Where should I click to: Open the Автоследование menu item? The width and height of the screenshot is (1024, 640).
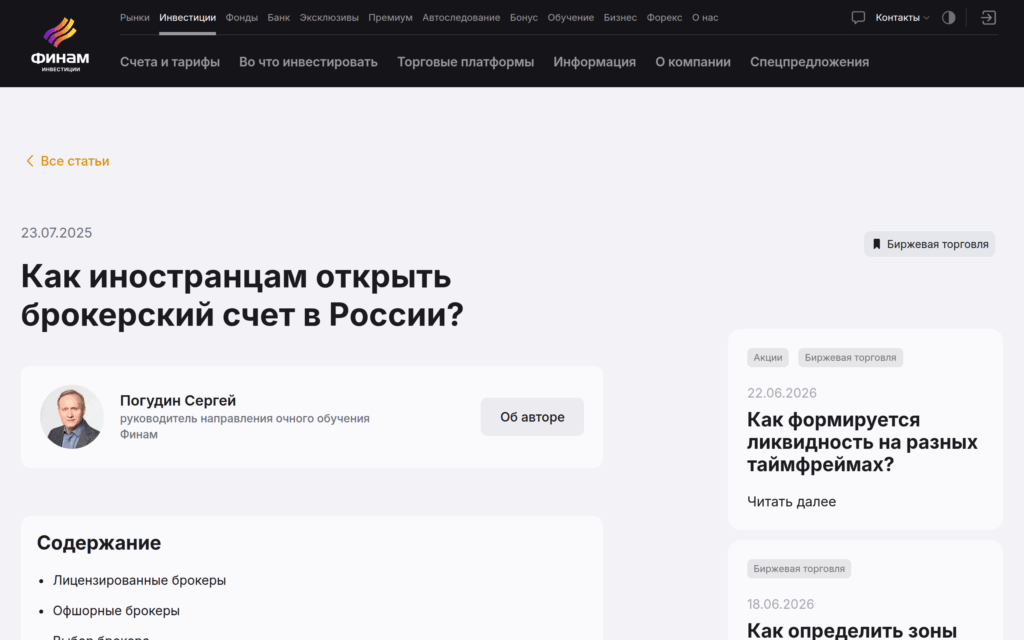pyautogui.click(x=461, y=18)
